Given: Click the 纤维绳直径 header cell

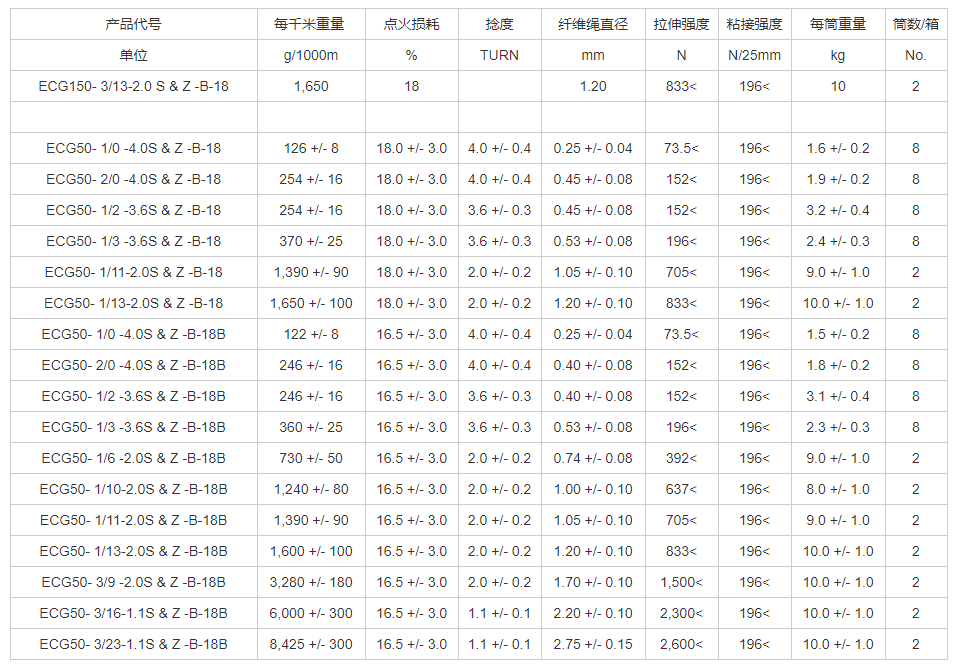Looking at the screenshot, I should tap(593, 25).
